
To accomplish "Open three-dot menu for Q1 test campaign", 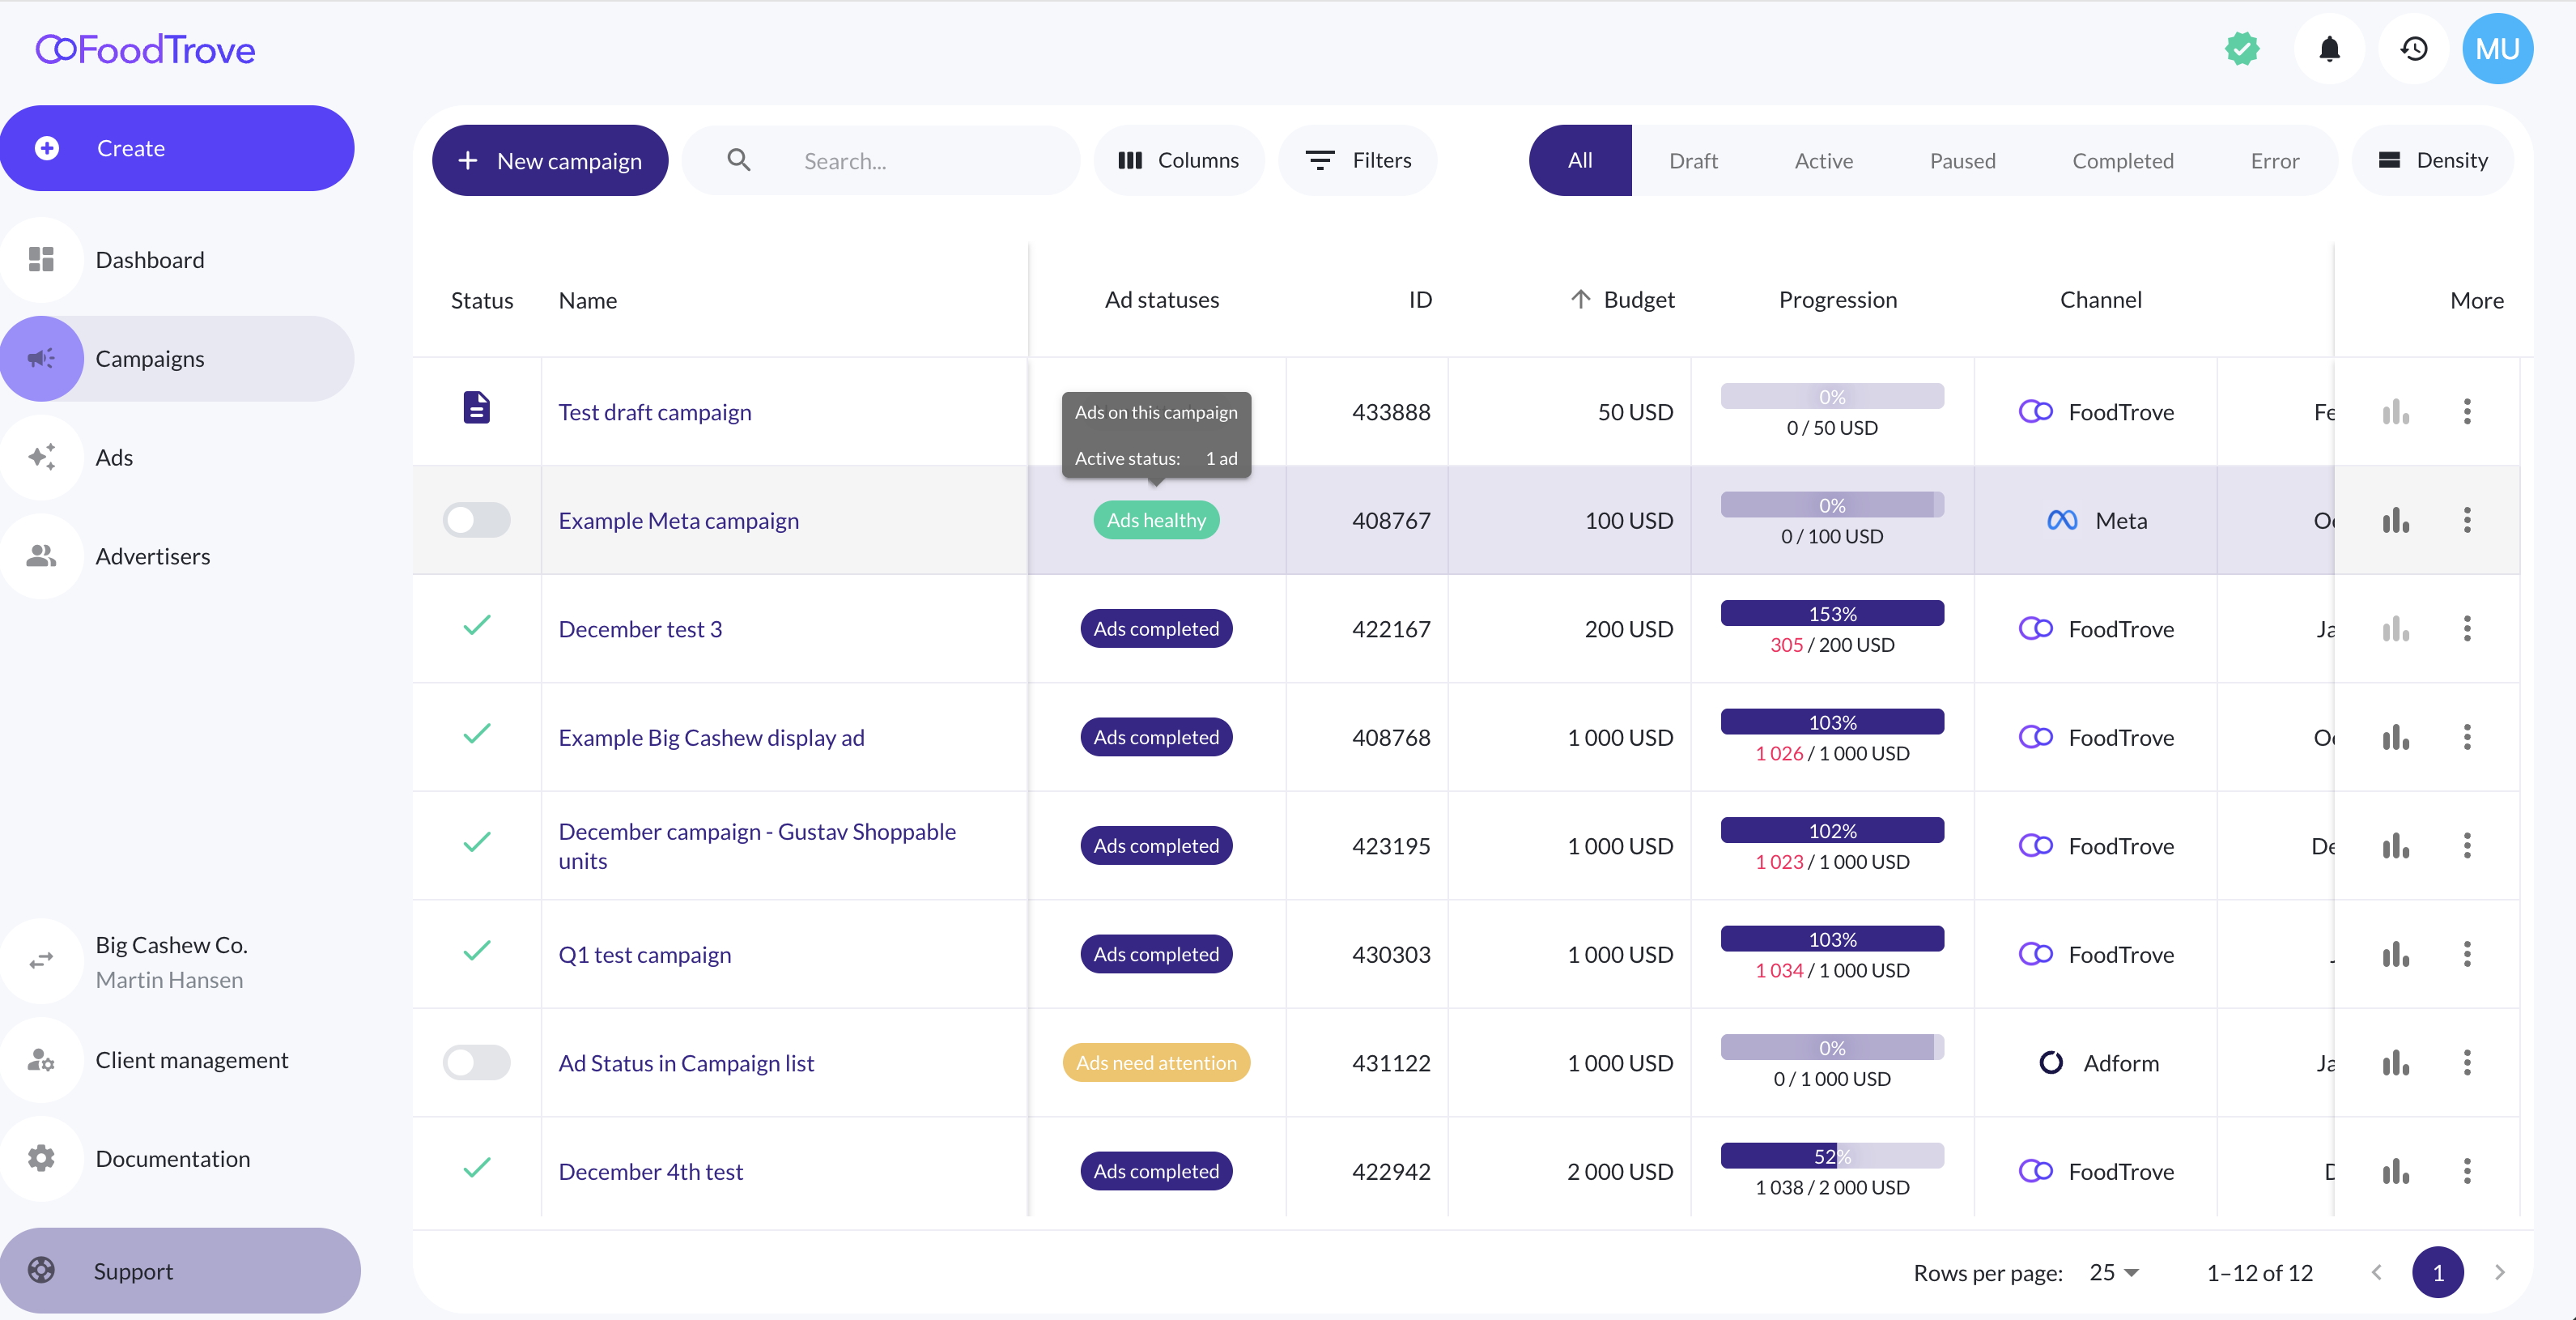I will [x=2467, y=954].
